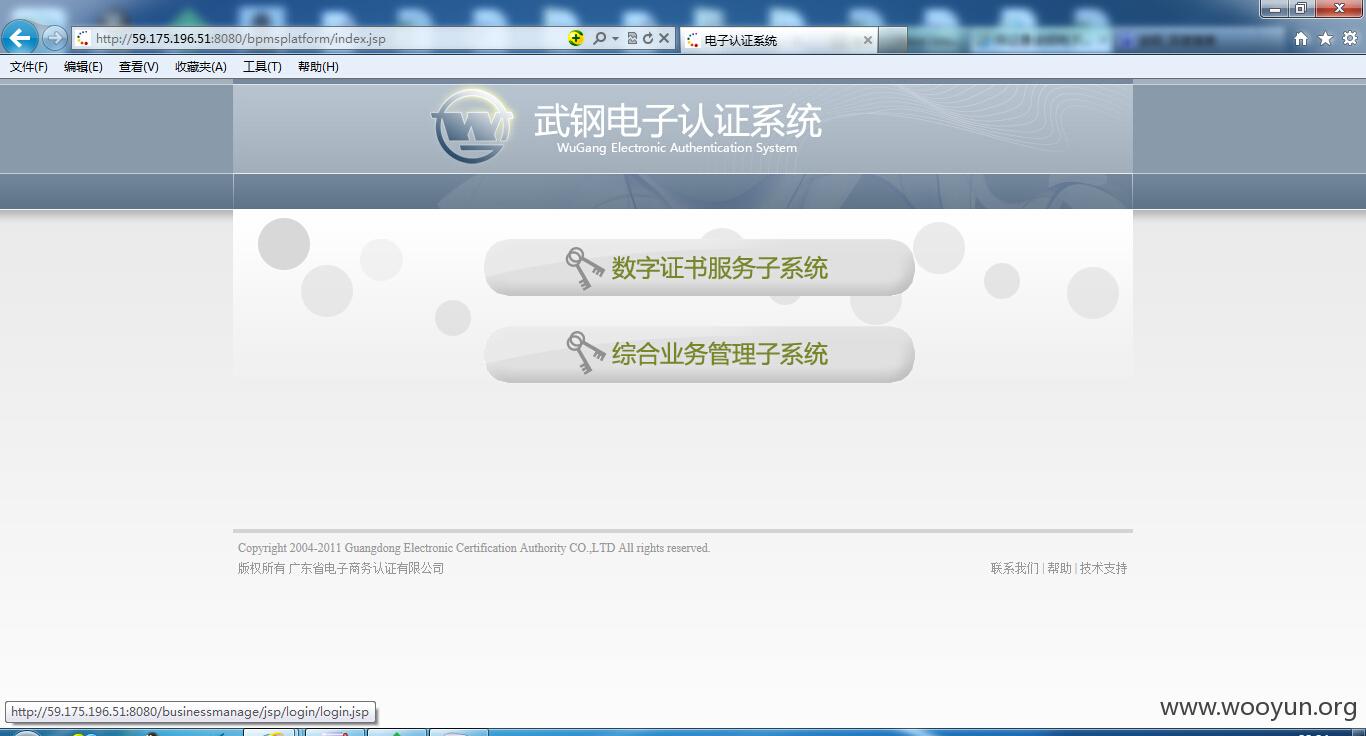Open the browser Tools gear icon

(1349, 38)
